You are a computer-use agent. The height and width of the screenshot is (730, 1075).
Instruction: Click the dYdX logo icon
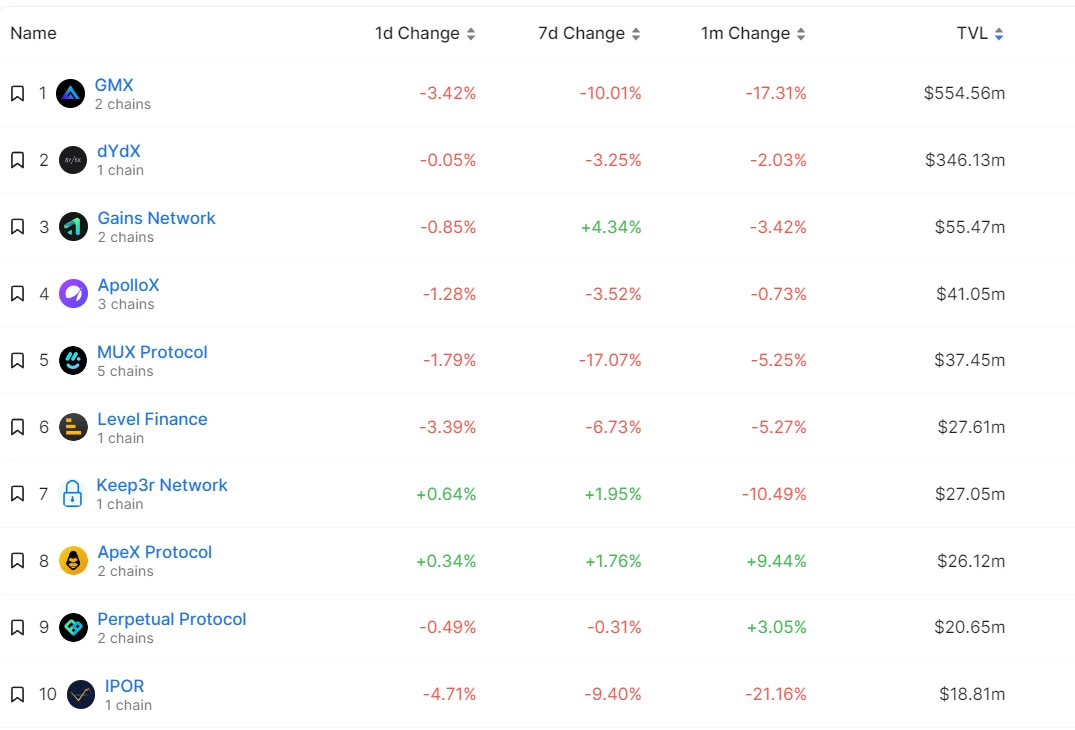tap(72, 160)
